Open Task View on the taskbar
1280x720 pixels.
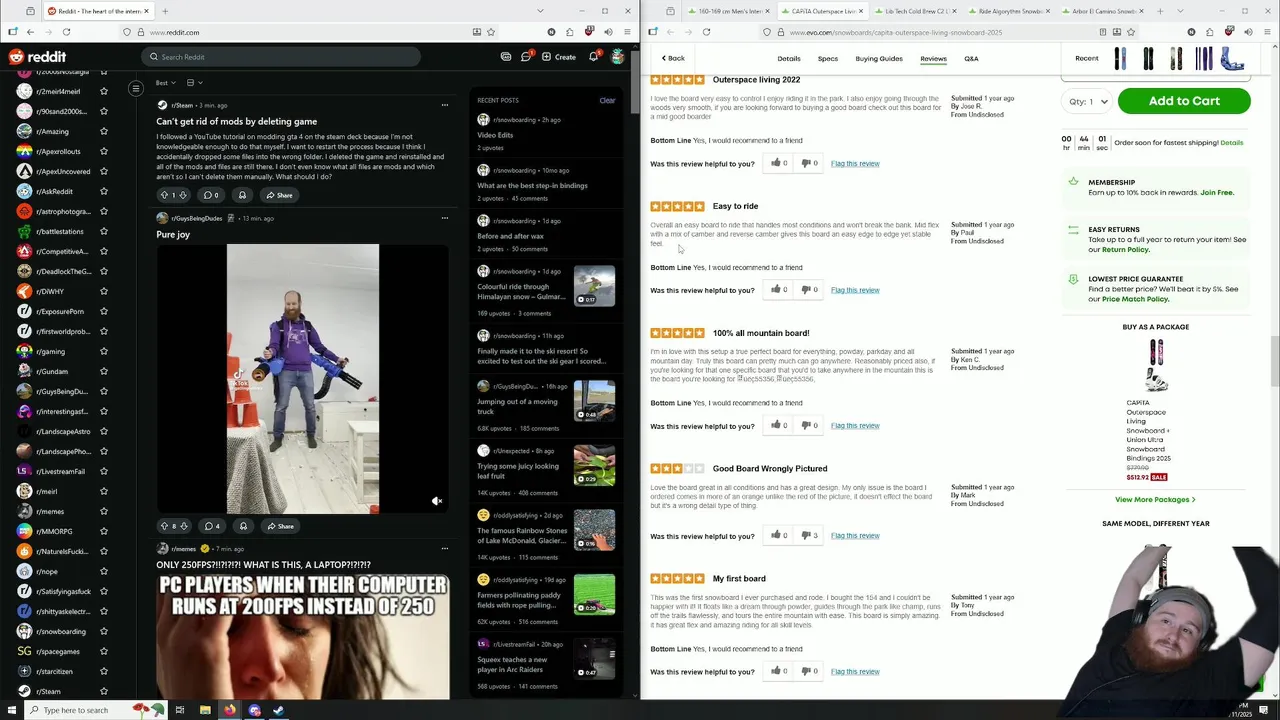(180, 710)
